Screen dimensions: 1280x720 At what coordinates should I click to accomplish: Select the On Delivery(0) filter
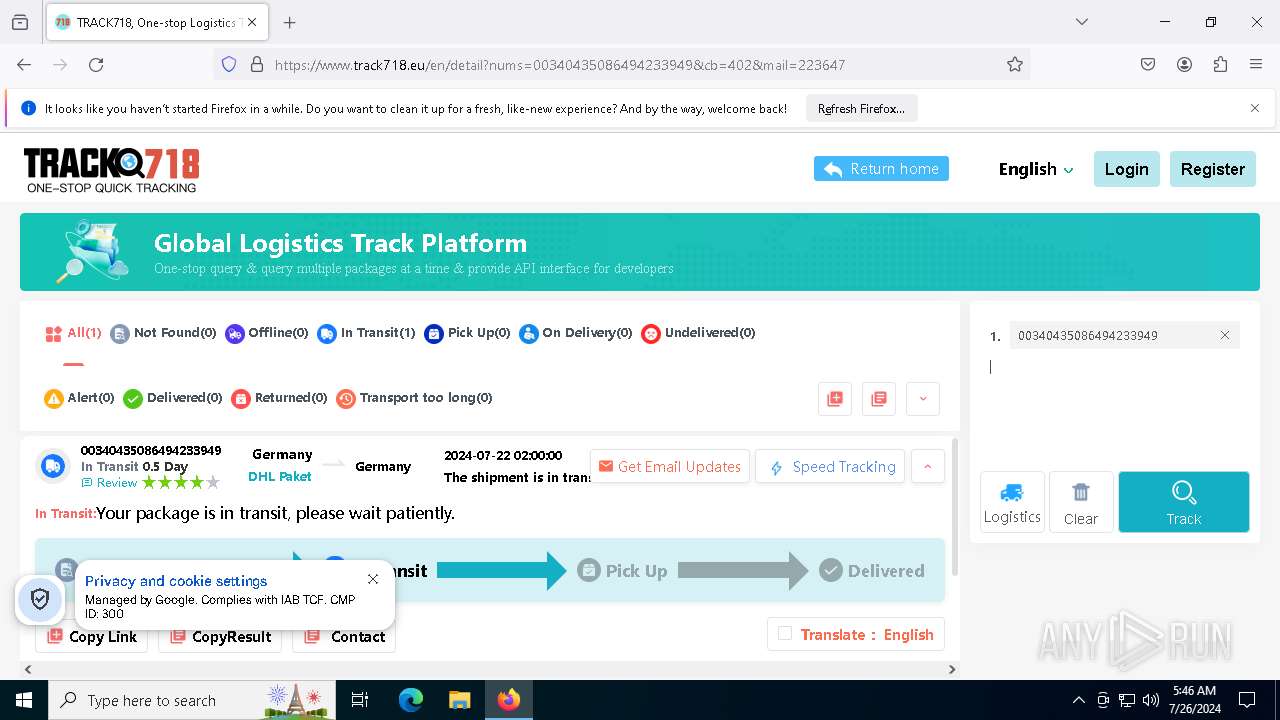(x=576, y=333)
